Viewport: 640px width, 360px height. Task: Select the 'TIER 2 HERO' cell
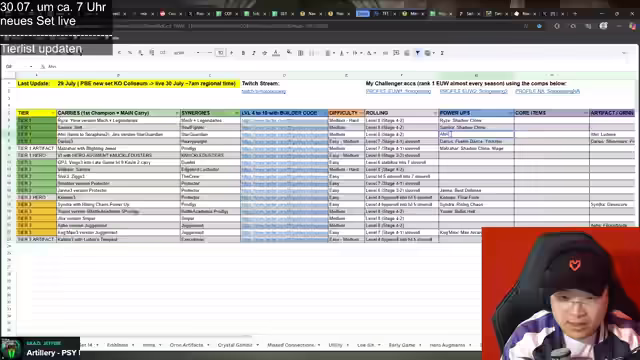pyautogui.click(x=36, y=197)
